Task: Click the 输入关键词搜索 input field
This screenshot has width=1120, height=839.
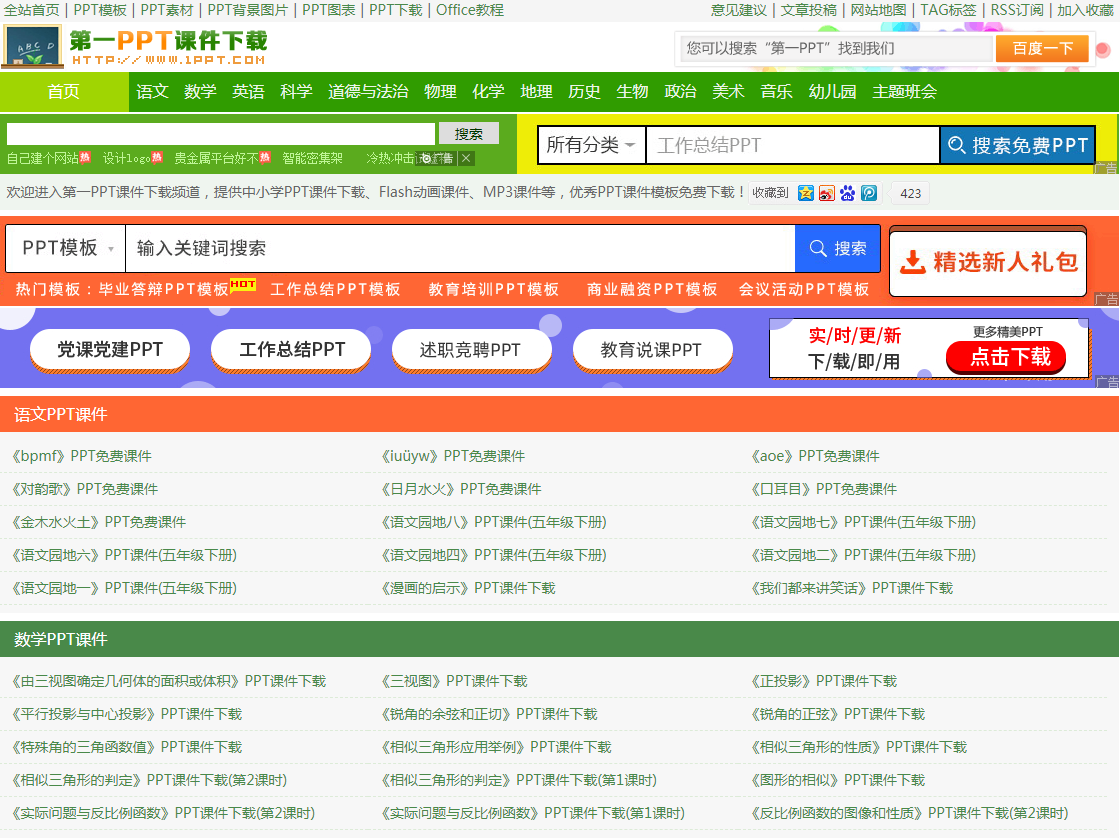Action: pos(460,248)
